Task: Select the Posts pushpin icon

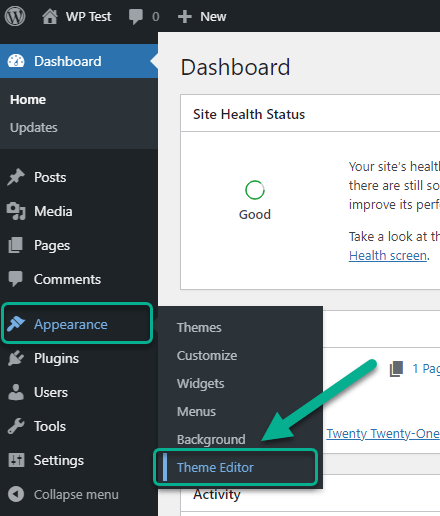Action: coord(16,177)
